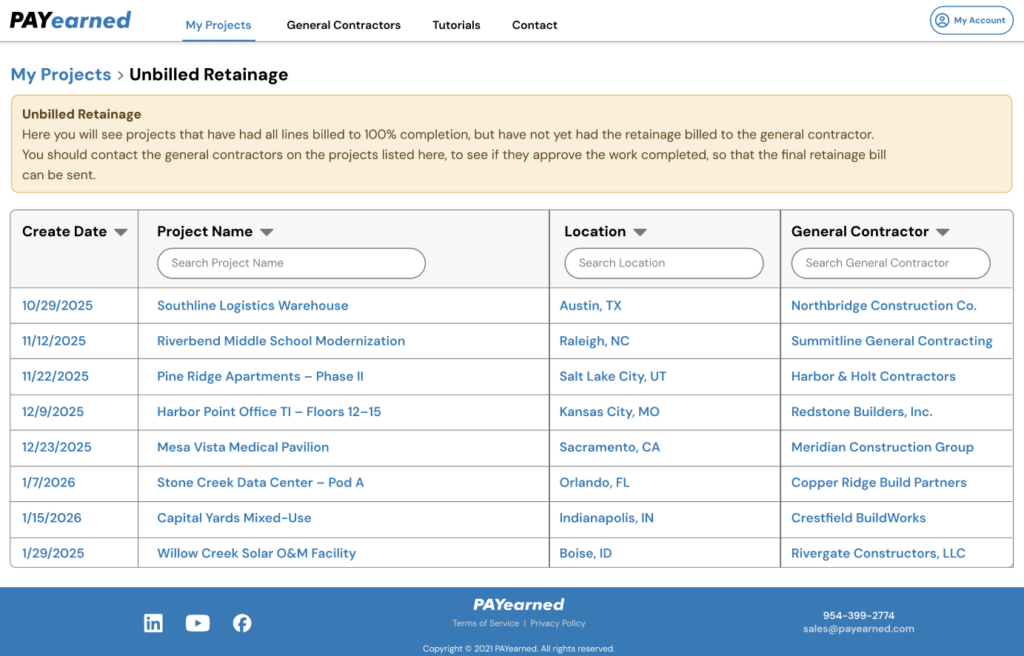Go to the Tutorials menu item
Viewport: 1024px width, 656px height.
456,25
